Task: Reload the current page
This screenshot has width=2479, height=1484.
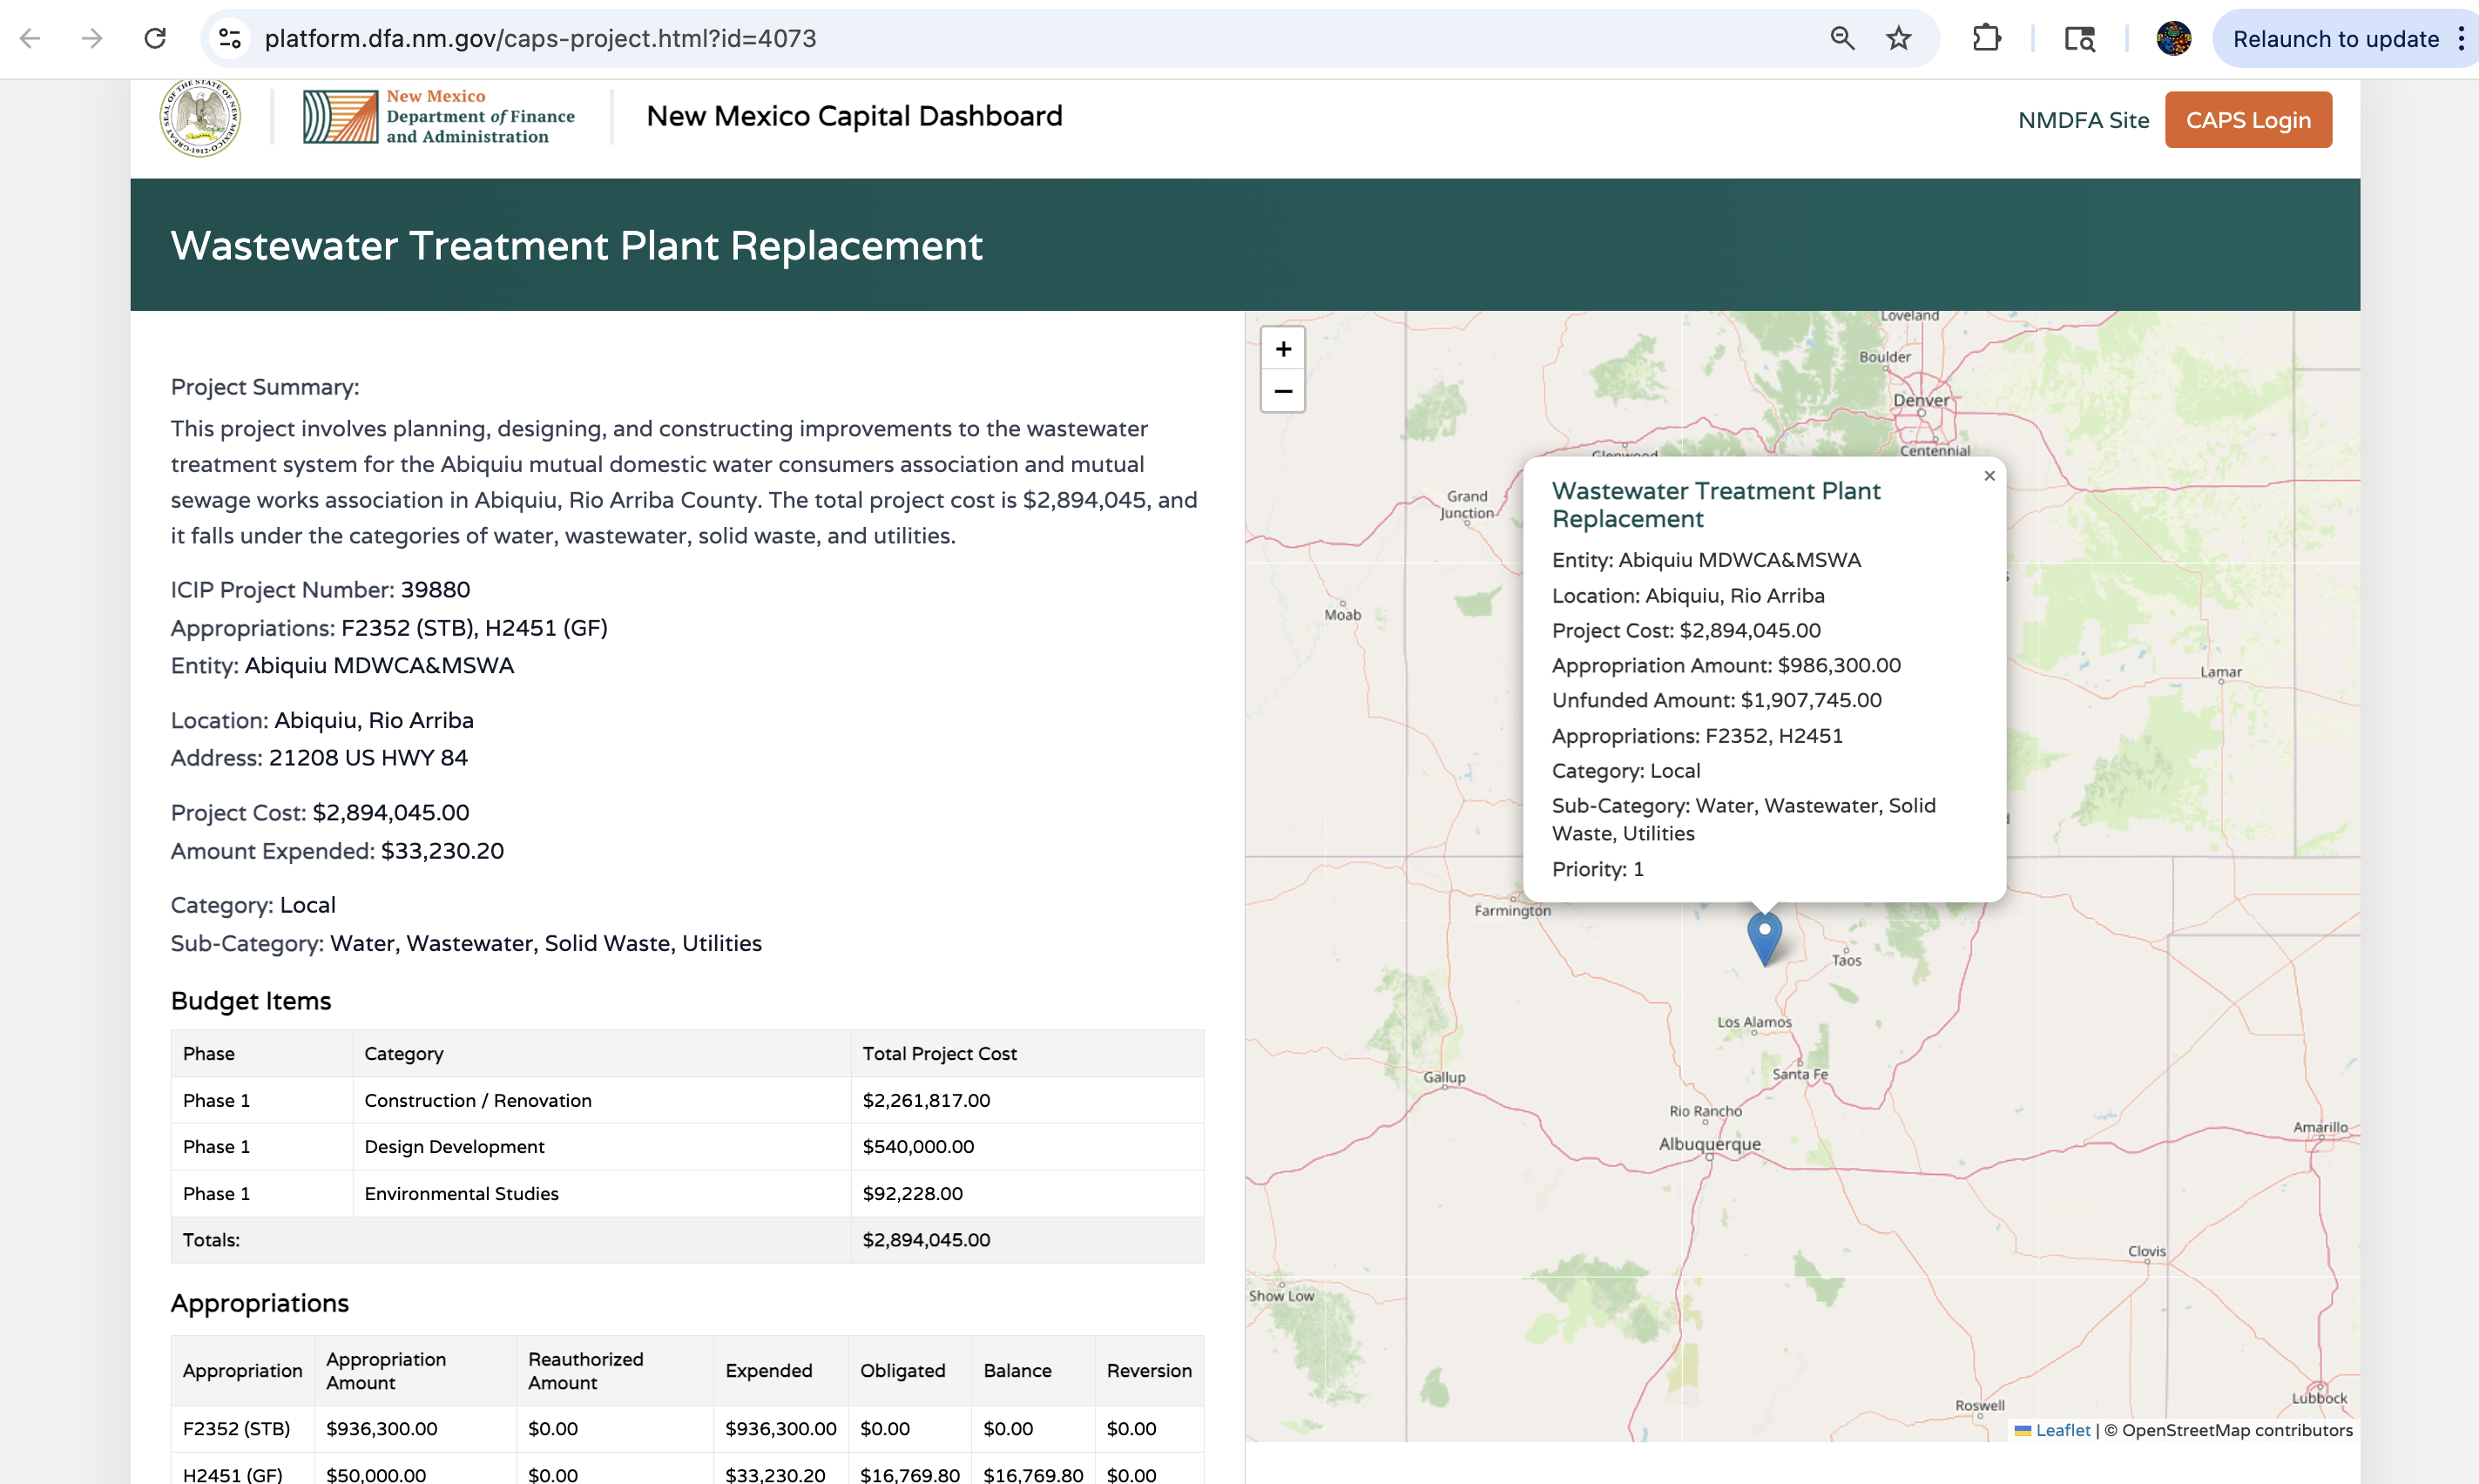Action: pos(154,38)
